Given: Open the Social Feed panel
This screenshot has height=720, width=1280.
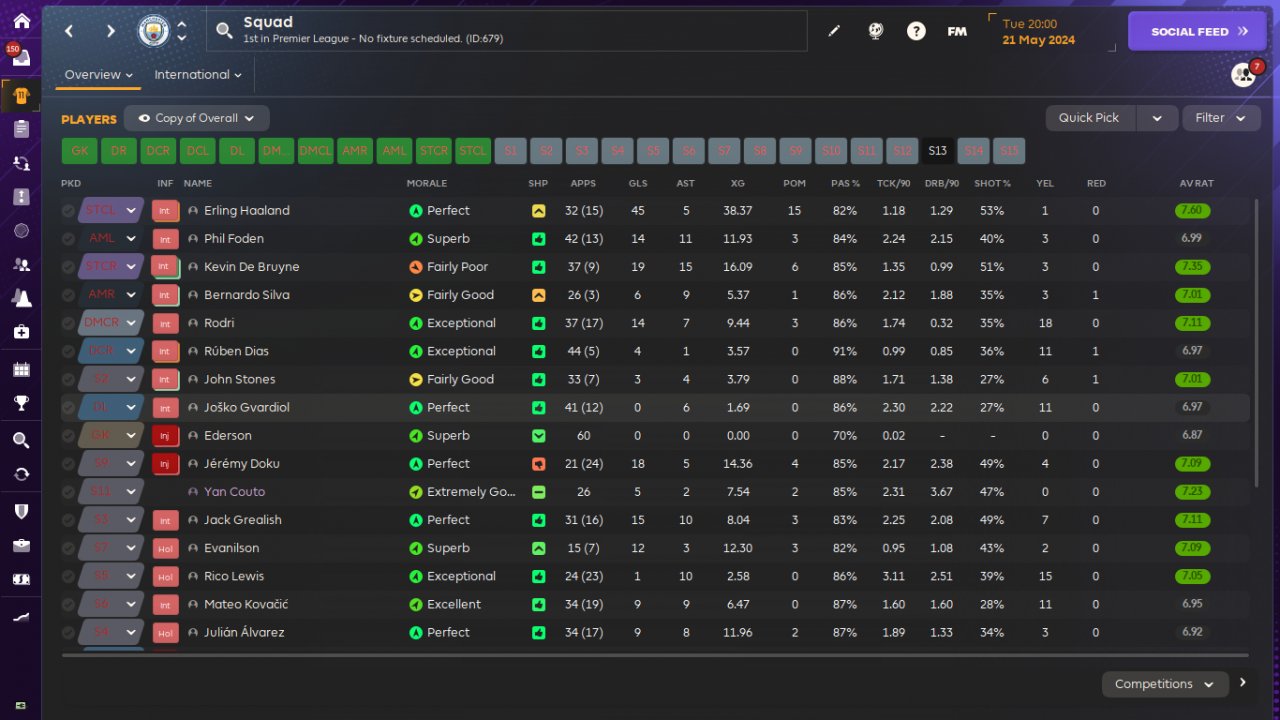Looking at the screenshot, I should tap(1198, 31).
